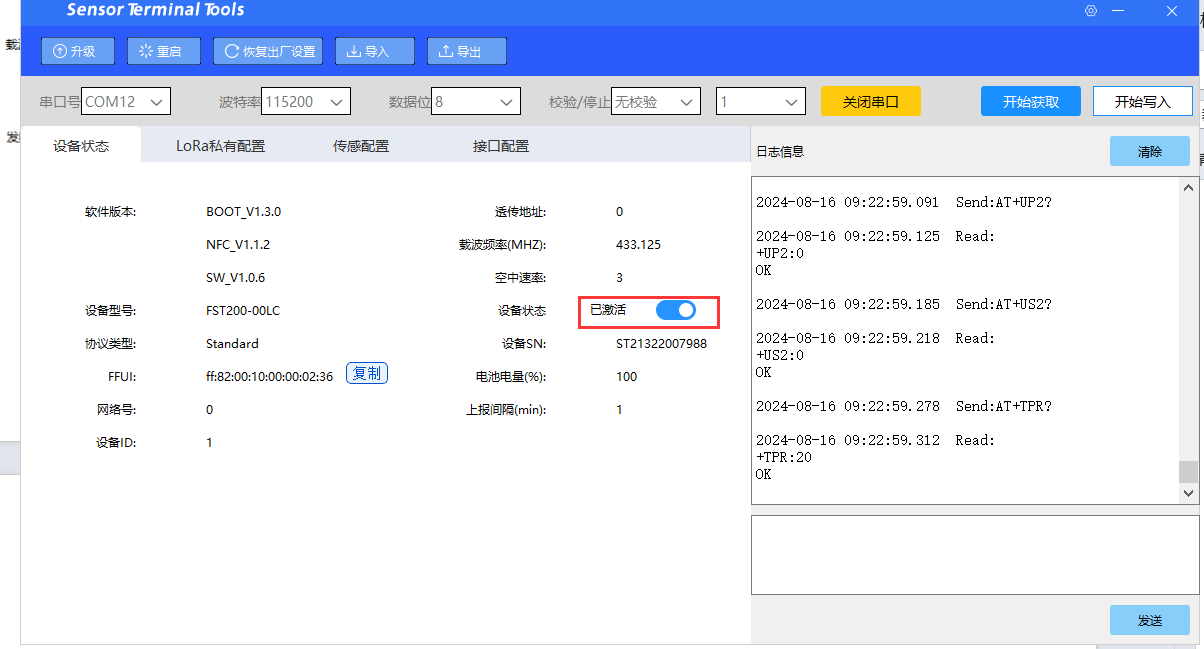Close the Sensor Terminal Tools window
Image resolution: width=1204 pixels, height=649 pixels.
(1171, 11)
